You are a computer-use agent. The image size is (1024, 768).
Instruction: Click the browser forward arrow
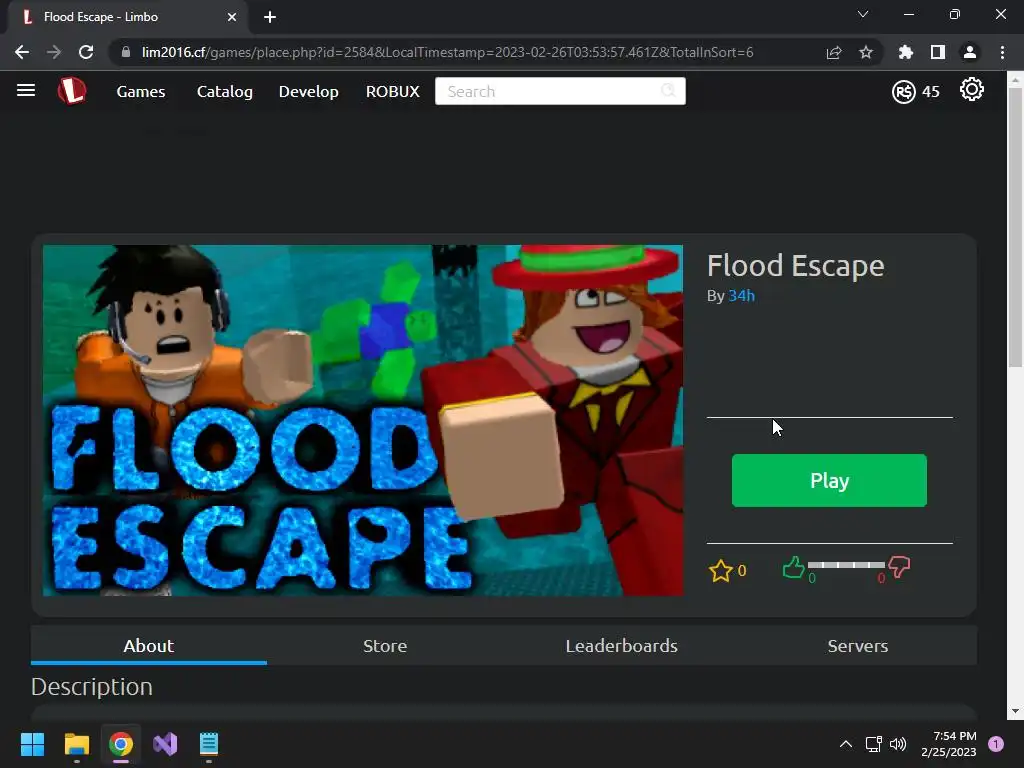coord(54,52)
